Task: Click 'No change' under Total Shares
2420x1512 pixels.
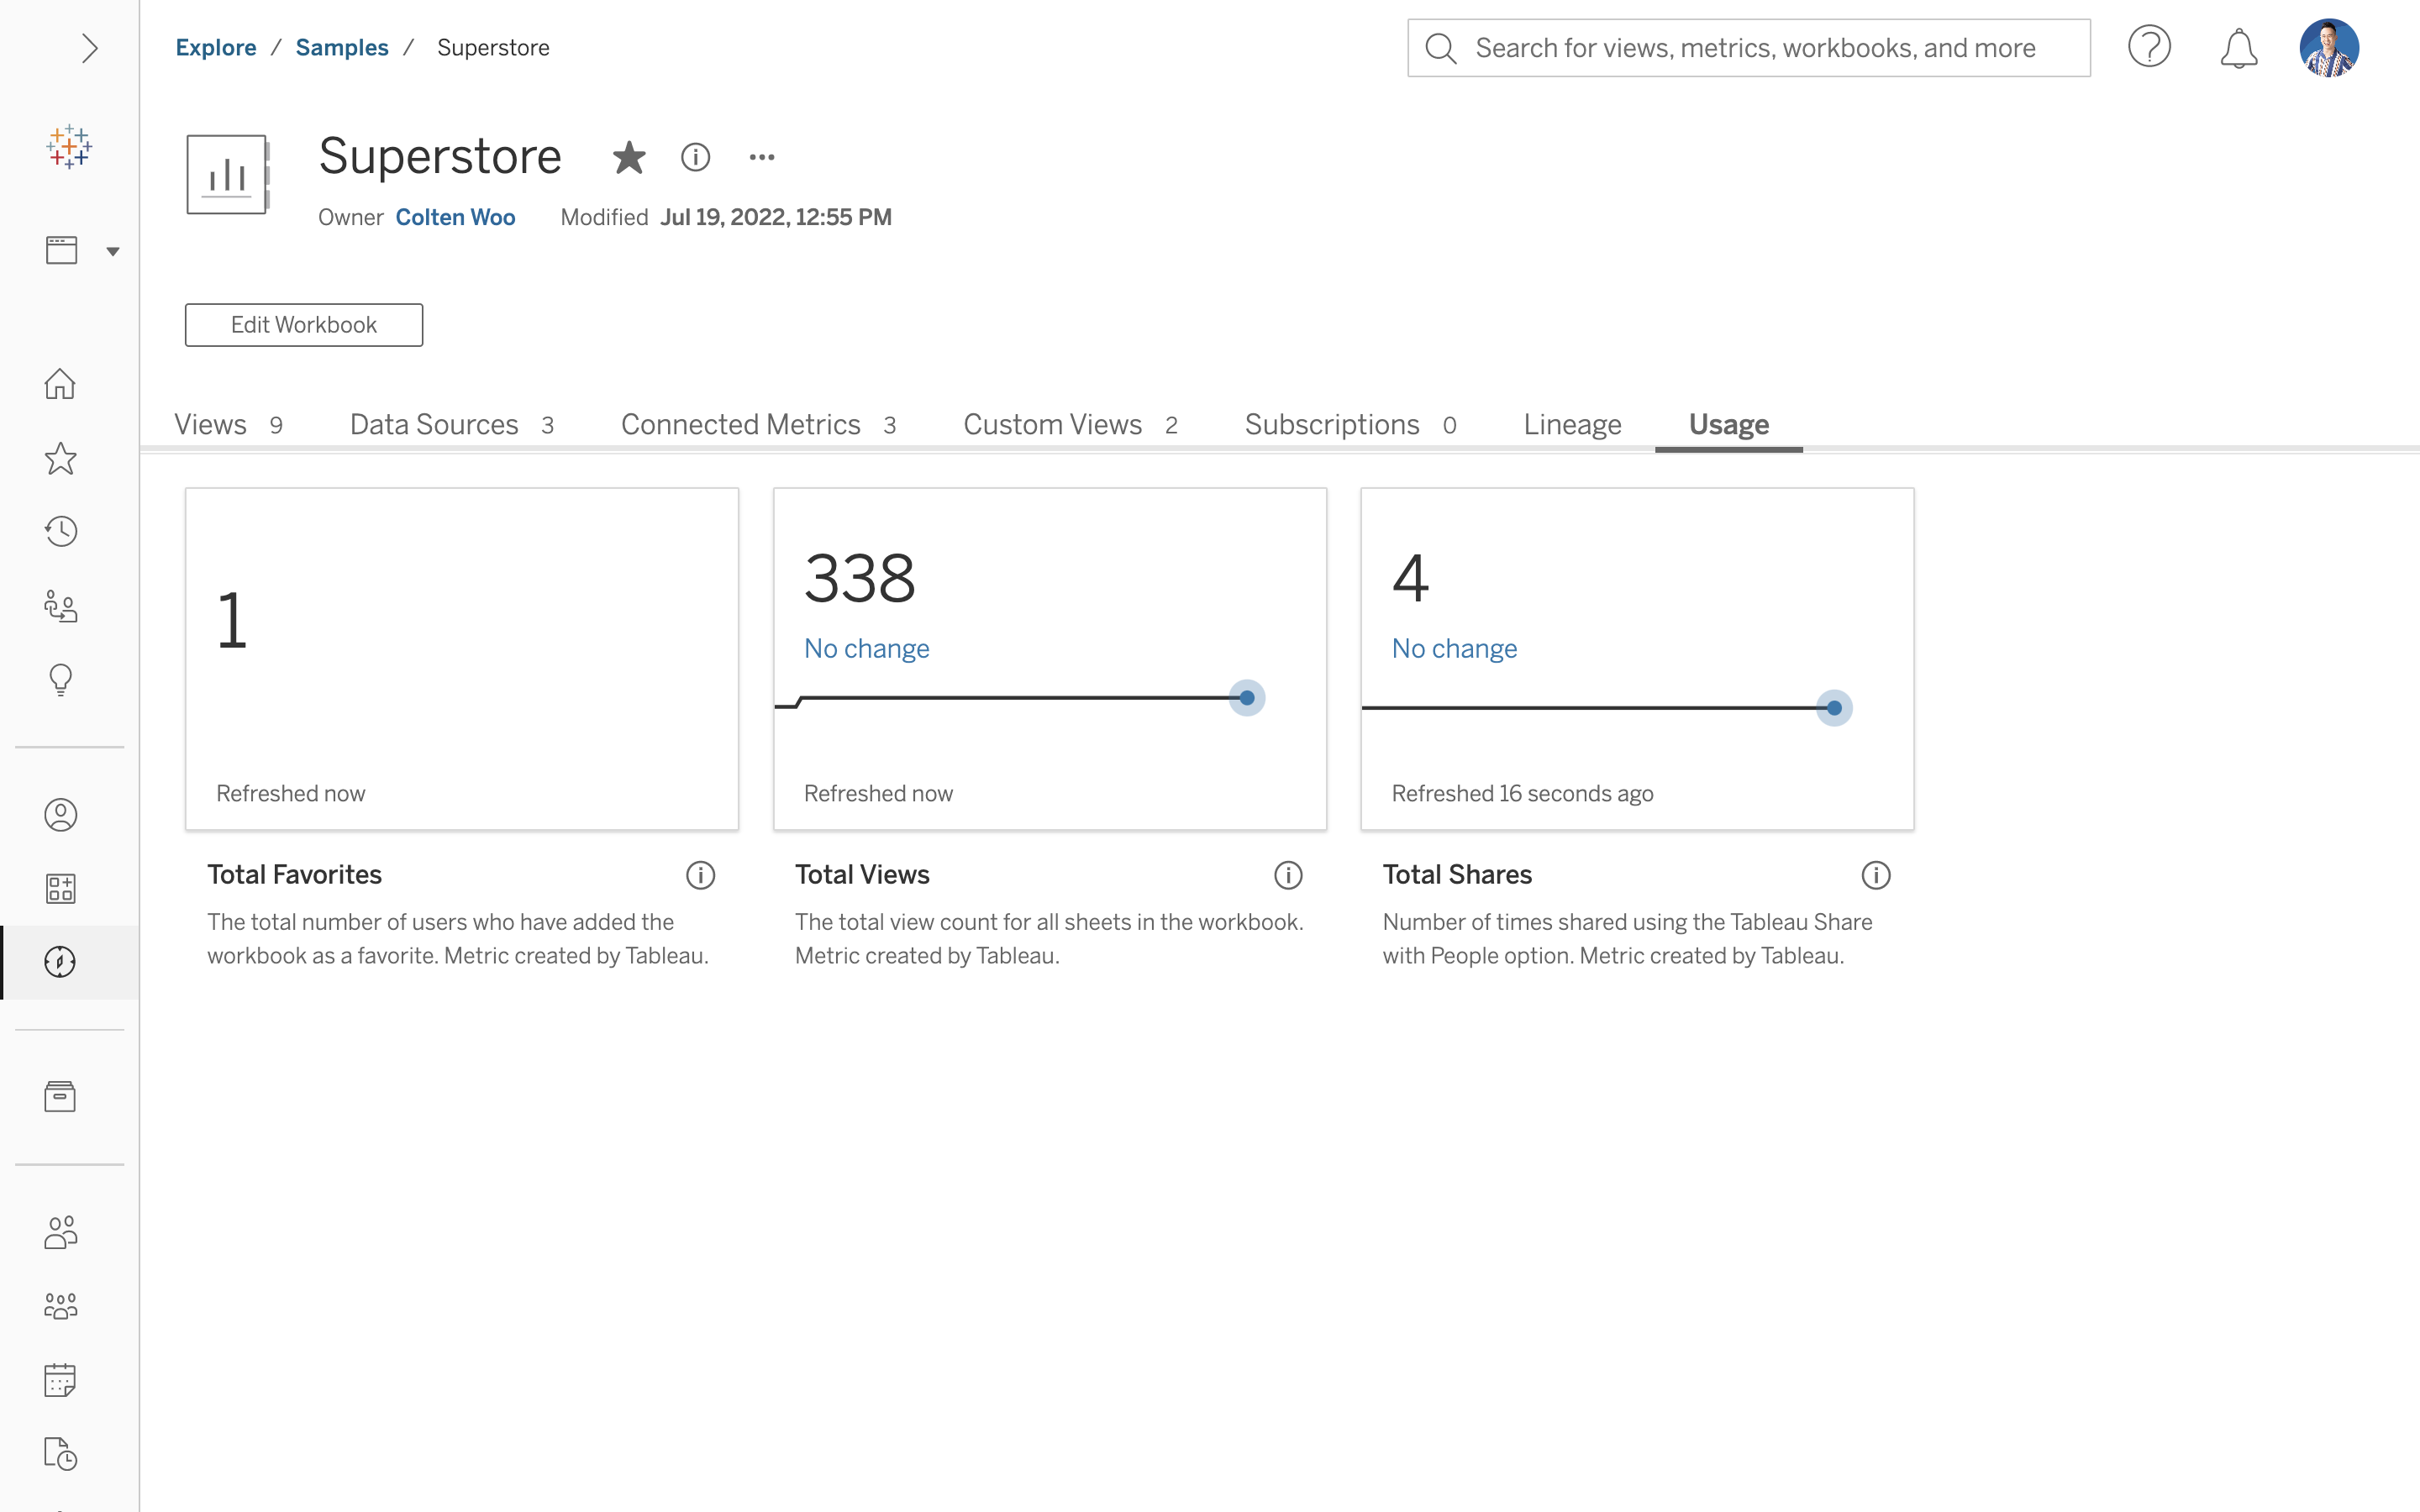Action: tap(1454, 648)
